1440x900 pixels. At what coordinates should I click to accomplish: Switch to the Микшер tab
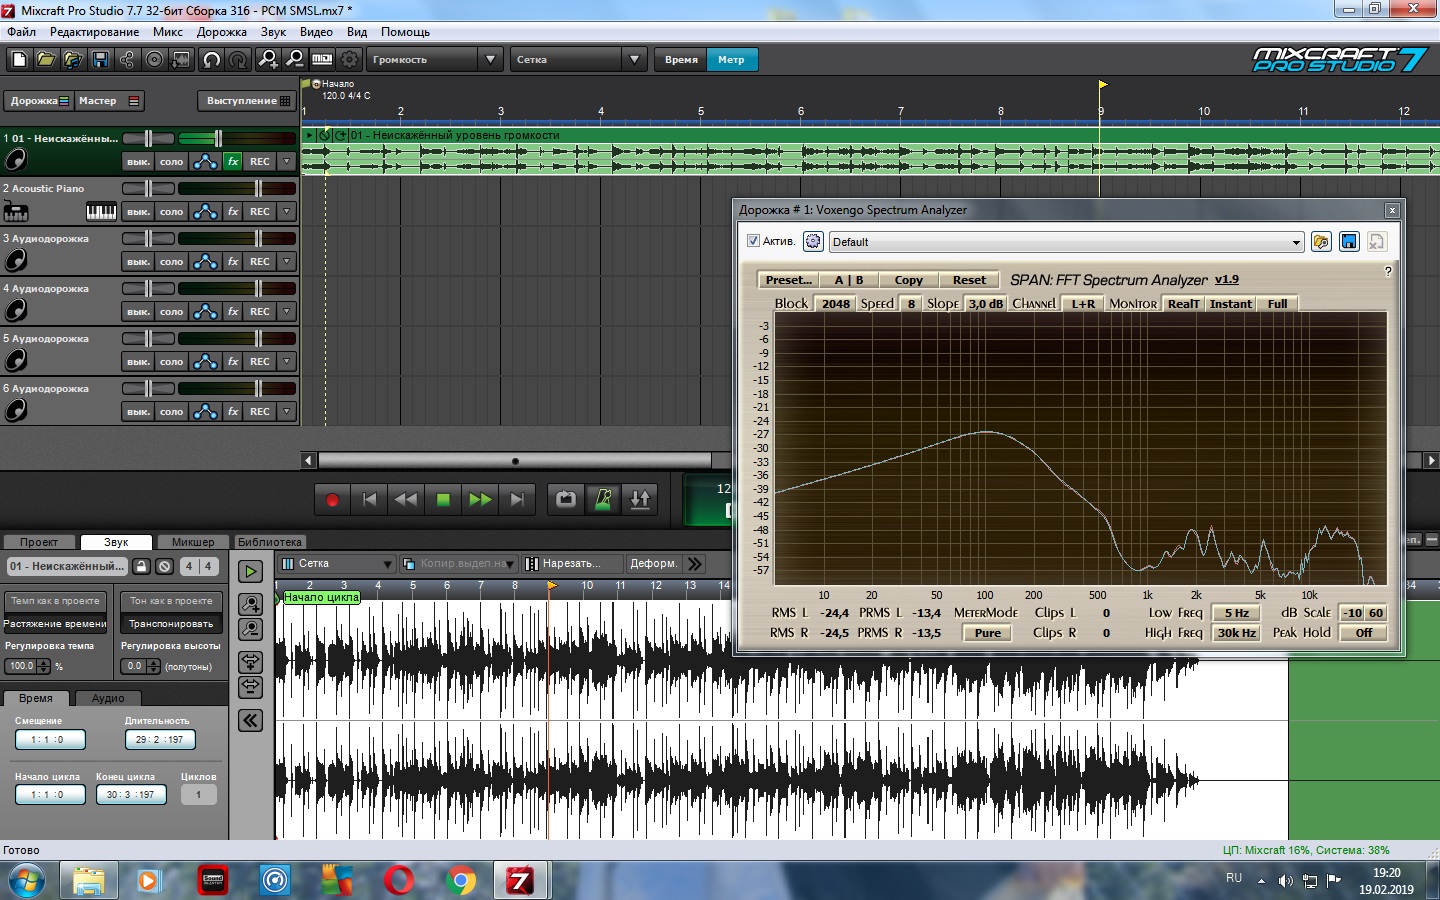coord(193,542)
